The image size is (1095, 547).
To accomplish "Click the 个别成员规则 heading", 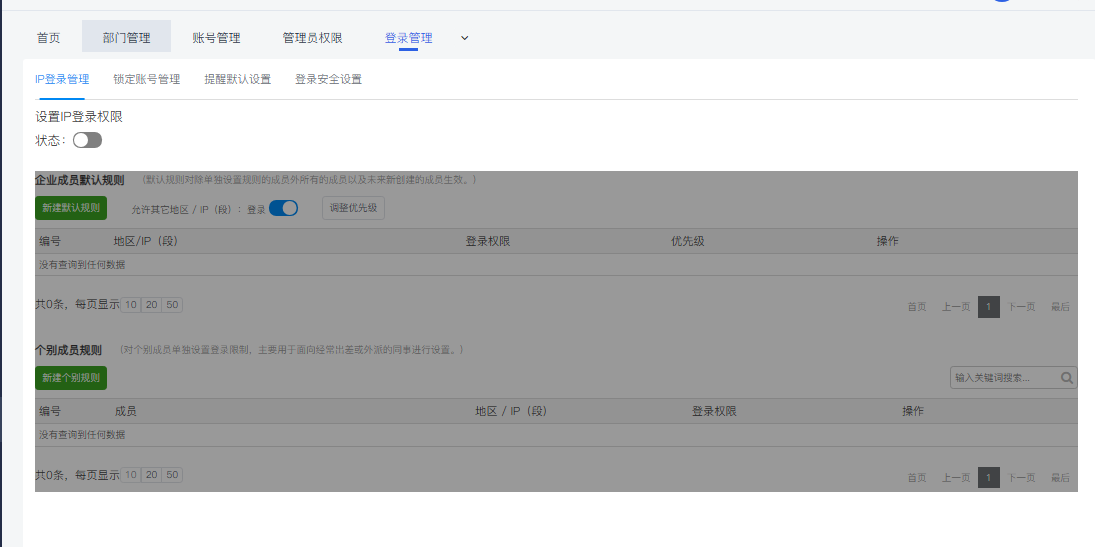I will click(x=68, y=350).
